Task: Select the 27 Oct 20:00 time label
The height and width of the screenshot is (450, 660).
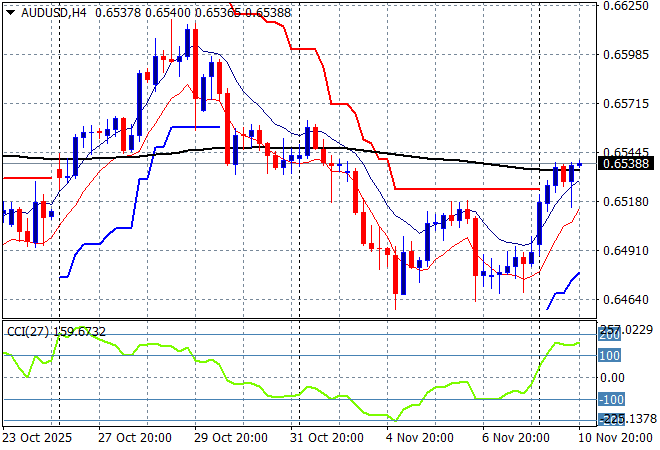Action: click(135, 438)
